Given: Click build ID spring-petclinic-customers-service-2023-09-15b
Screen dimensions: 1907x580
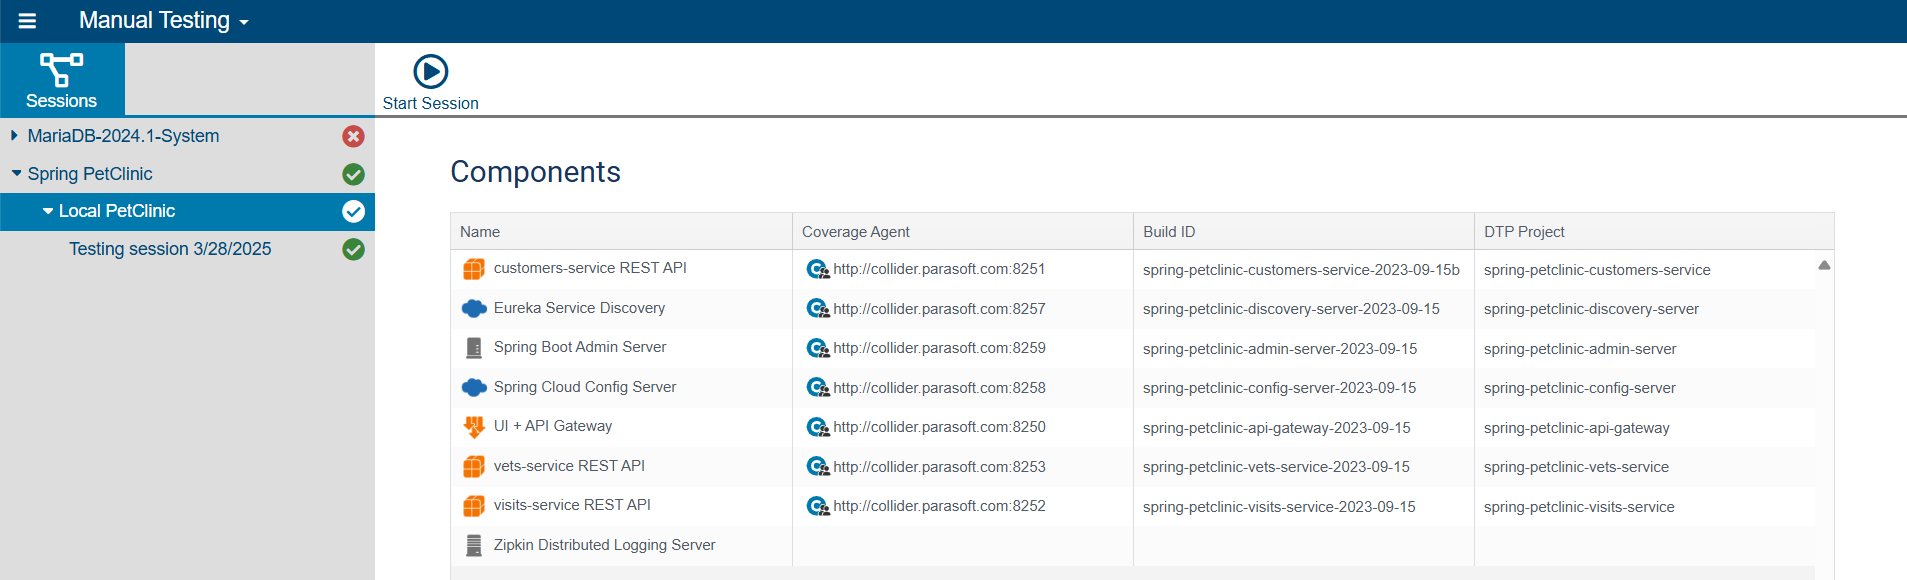Looking at the screenshot, I should (x=1301, y=270).
